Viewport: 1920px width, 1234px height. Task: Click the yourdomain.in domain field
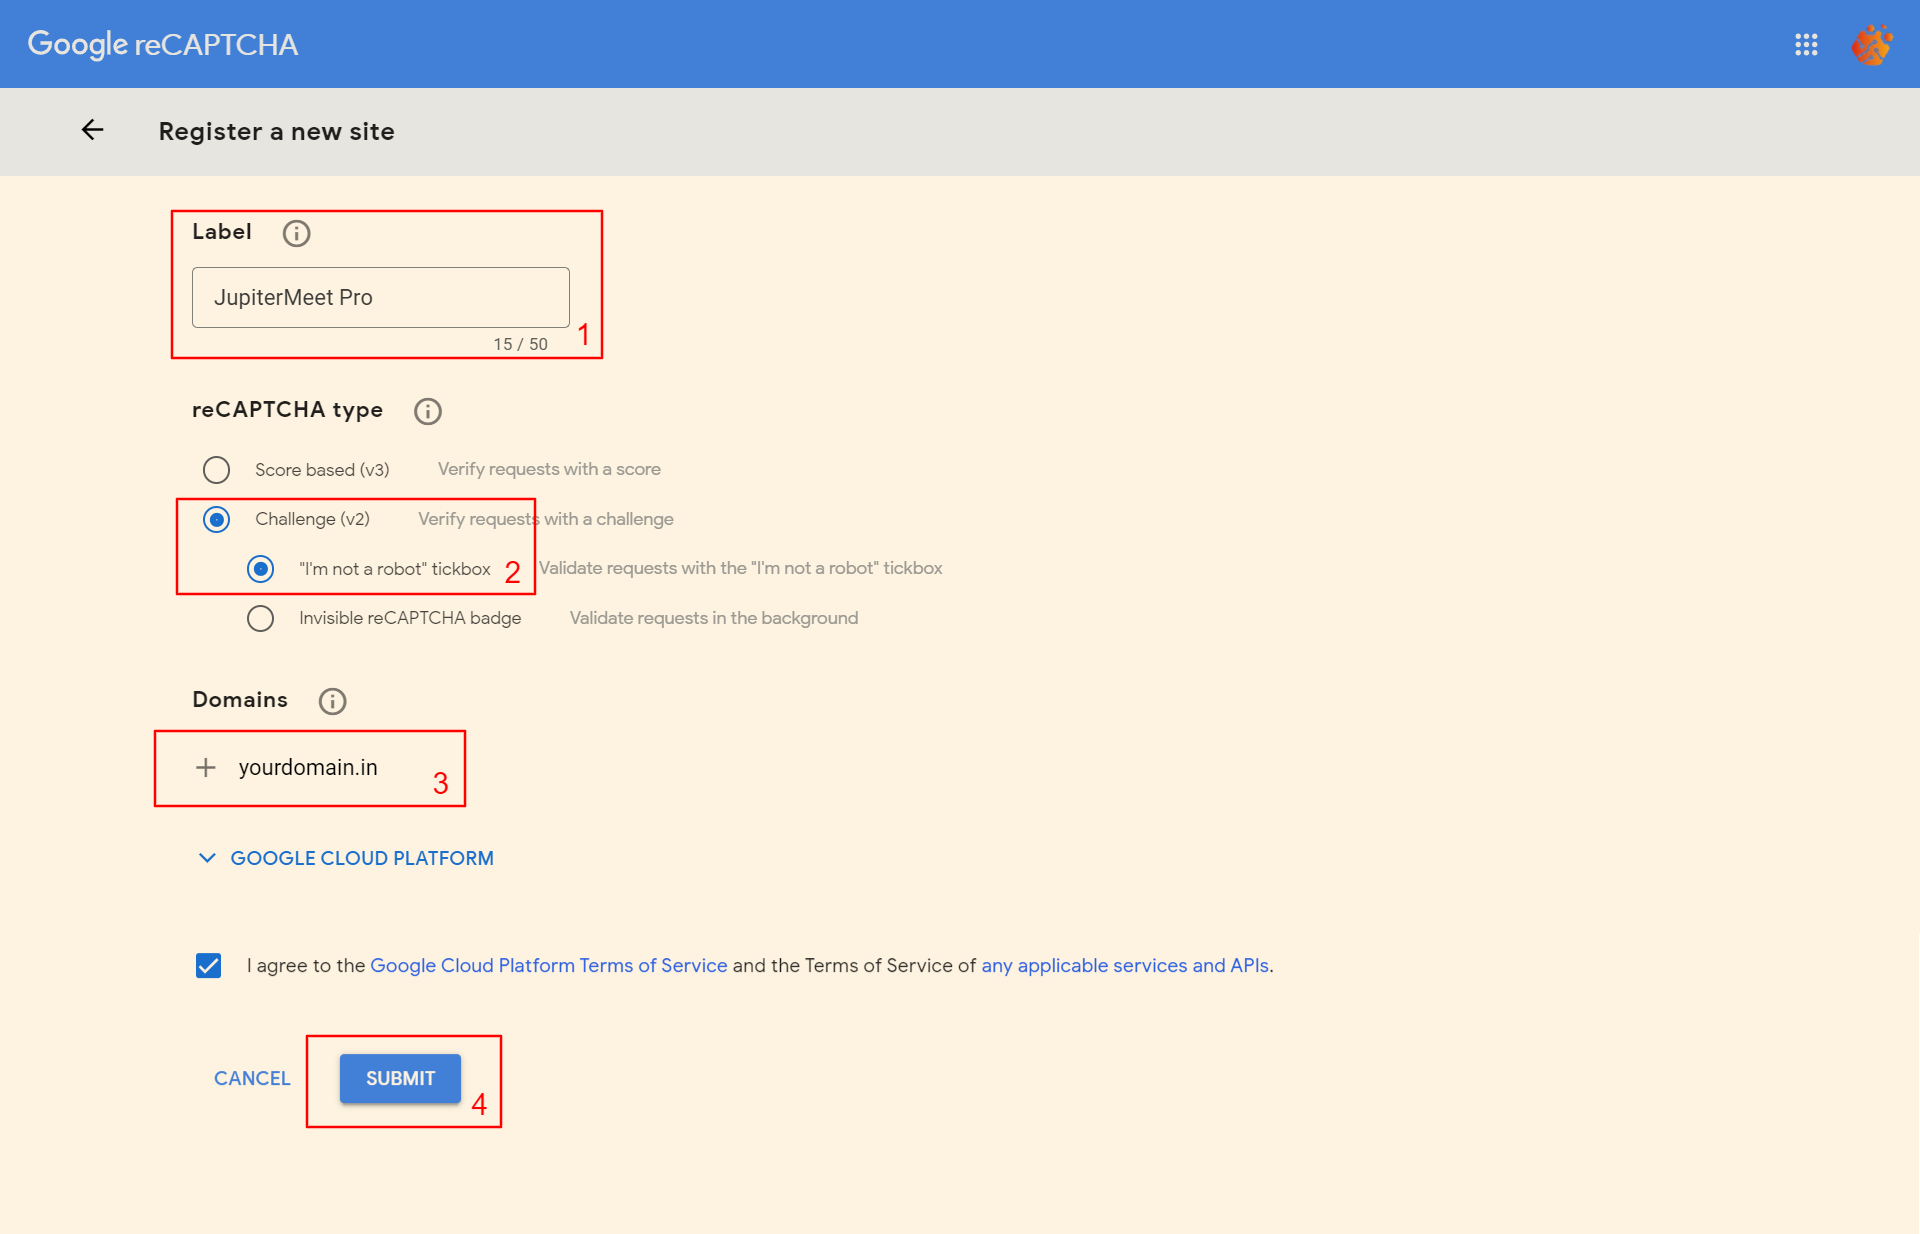click(x=308, y=767)
